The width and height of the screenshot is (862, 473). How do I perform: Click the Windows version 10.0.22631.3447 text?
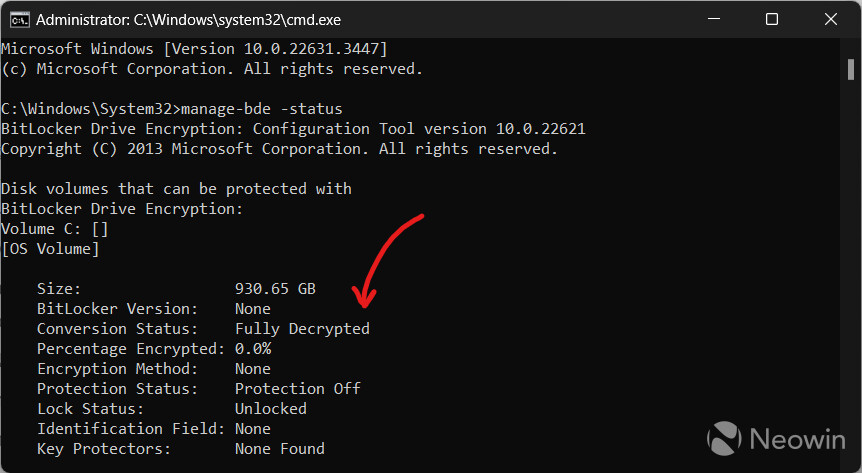(316, 49)
